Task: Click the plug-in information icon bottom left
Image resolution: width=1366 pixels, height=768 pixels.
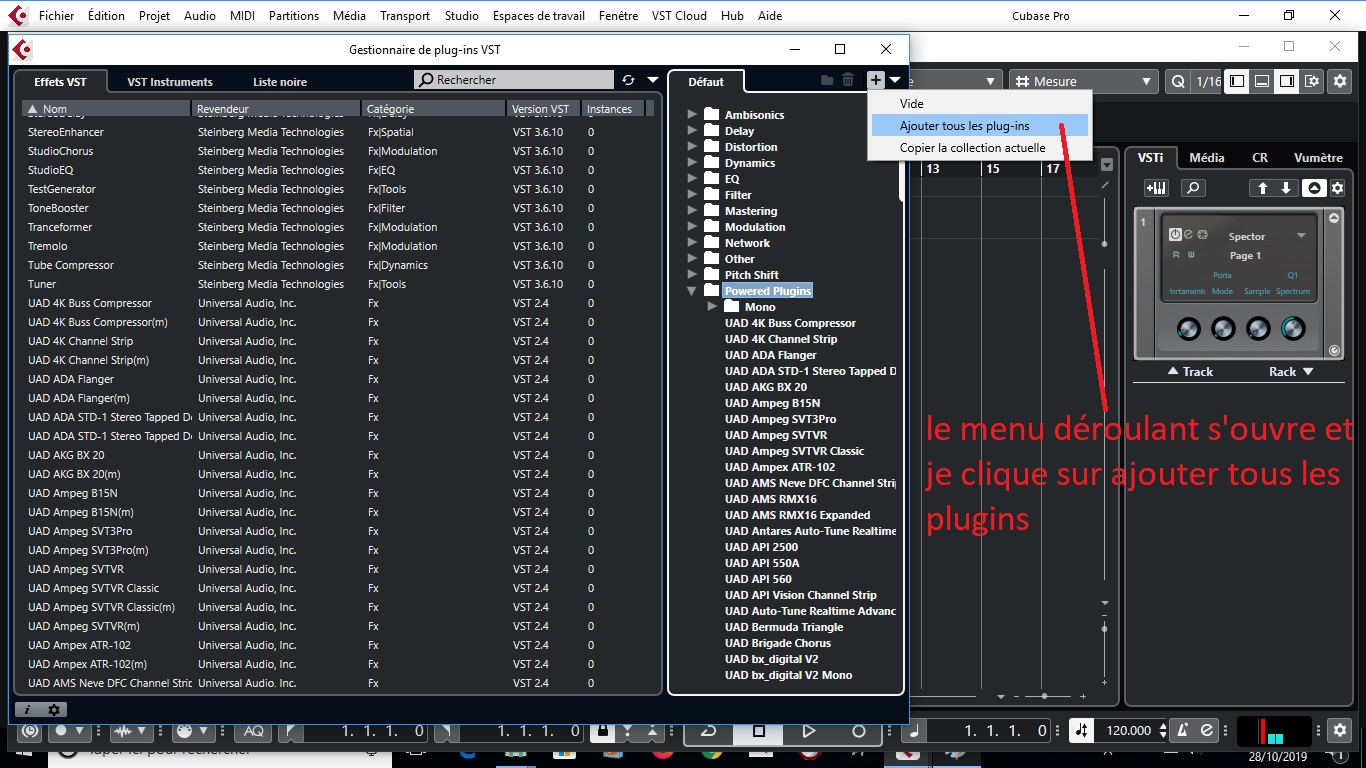Action: tap(25, 708)
